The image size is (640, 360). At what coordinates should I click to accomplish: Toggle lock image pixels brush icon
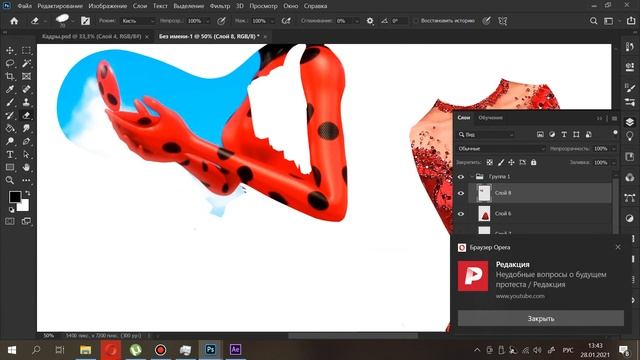coord(501,162)
